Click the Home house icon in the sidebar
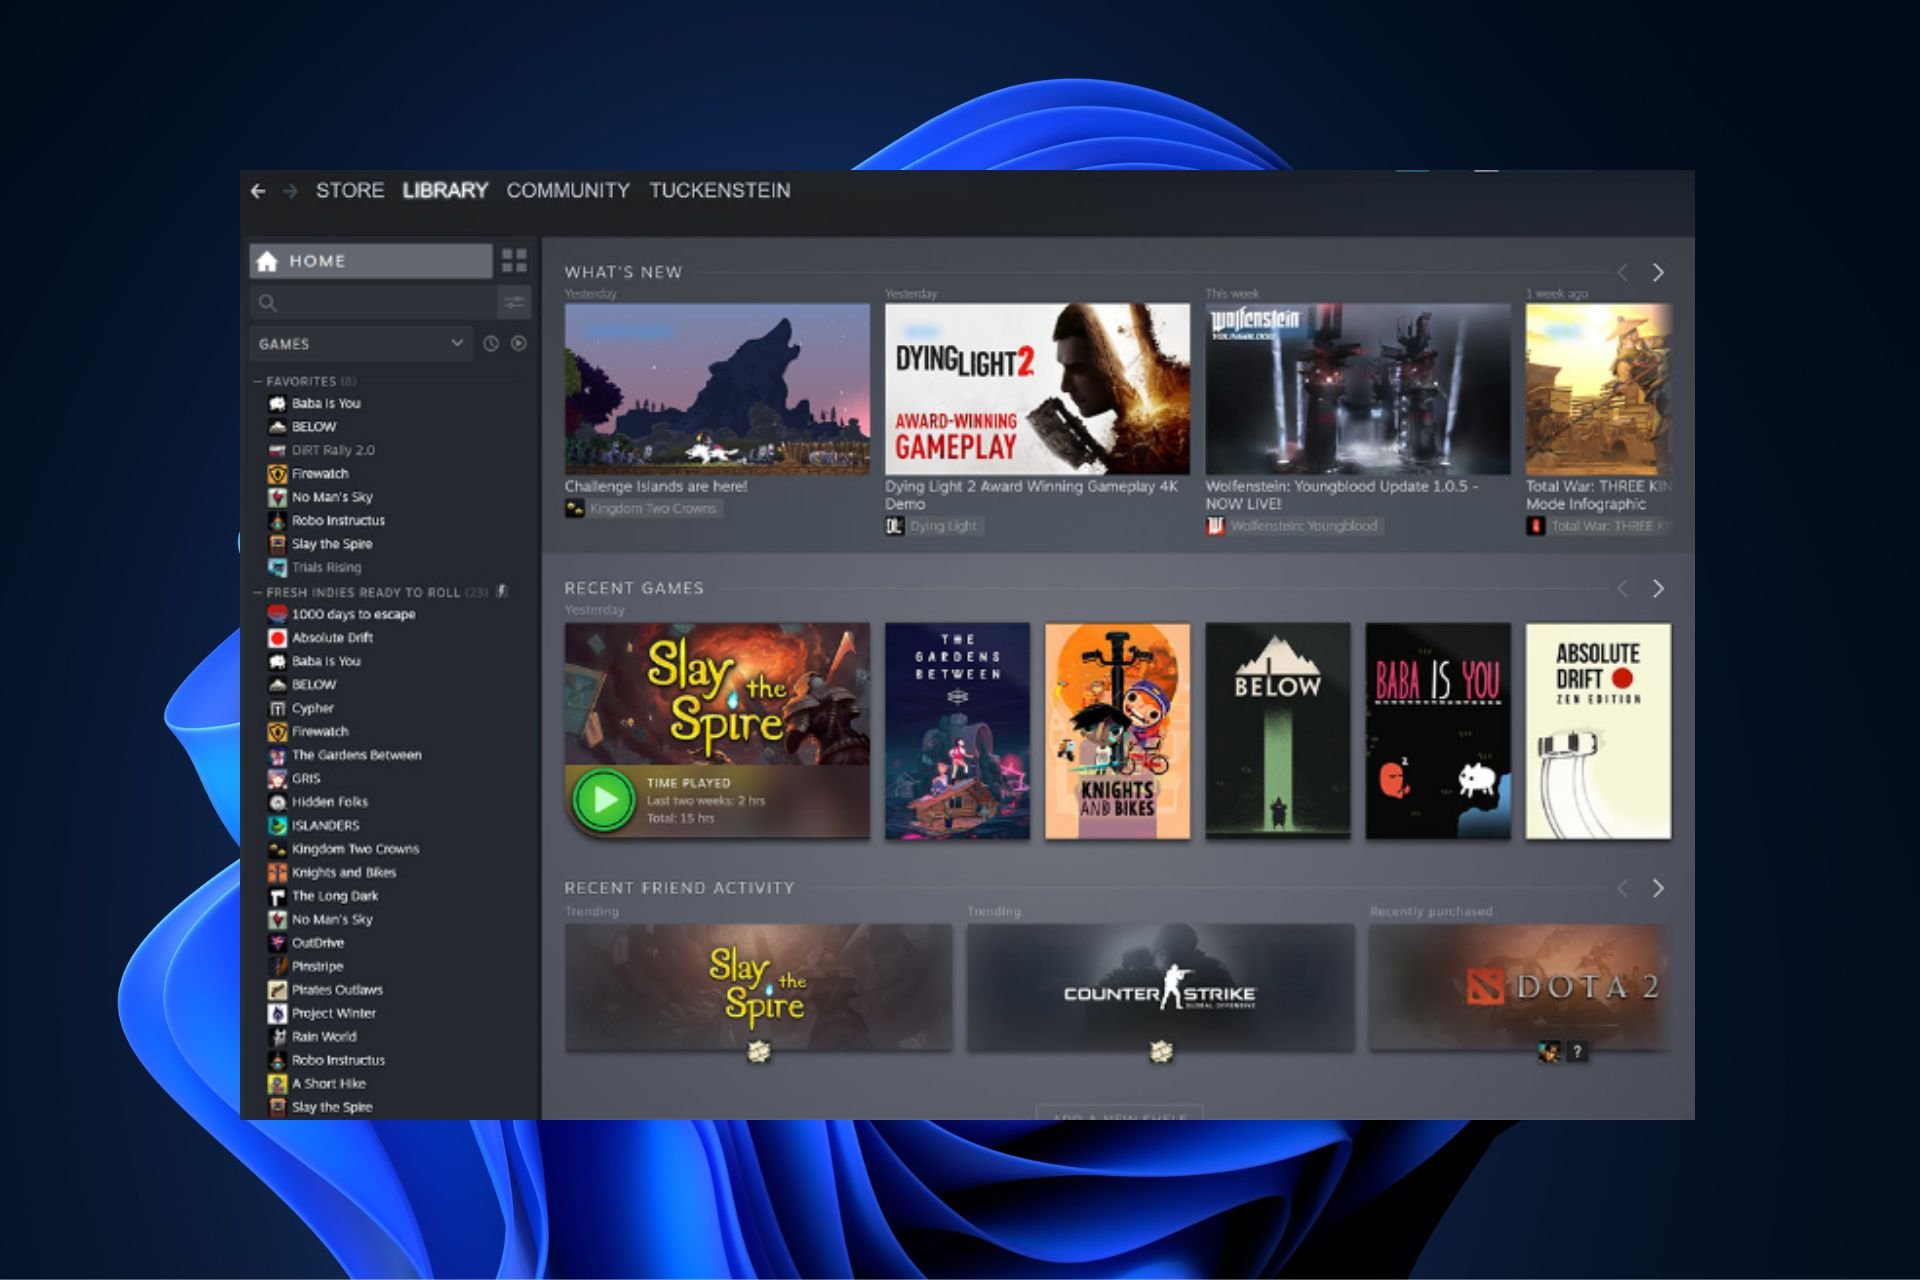Viewport: 1920px width, 1280px height. point(266,261)
